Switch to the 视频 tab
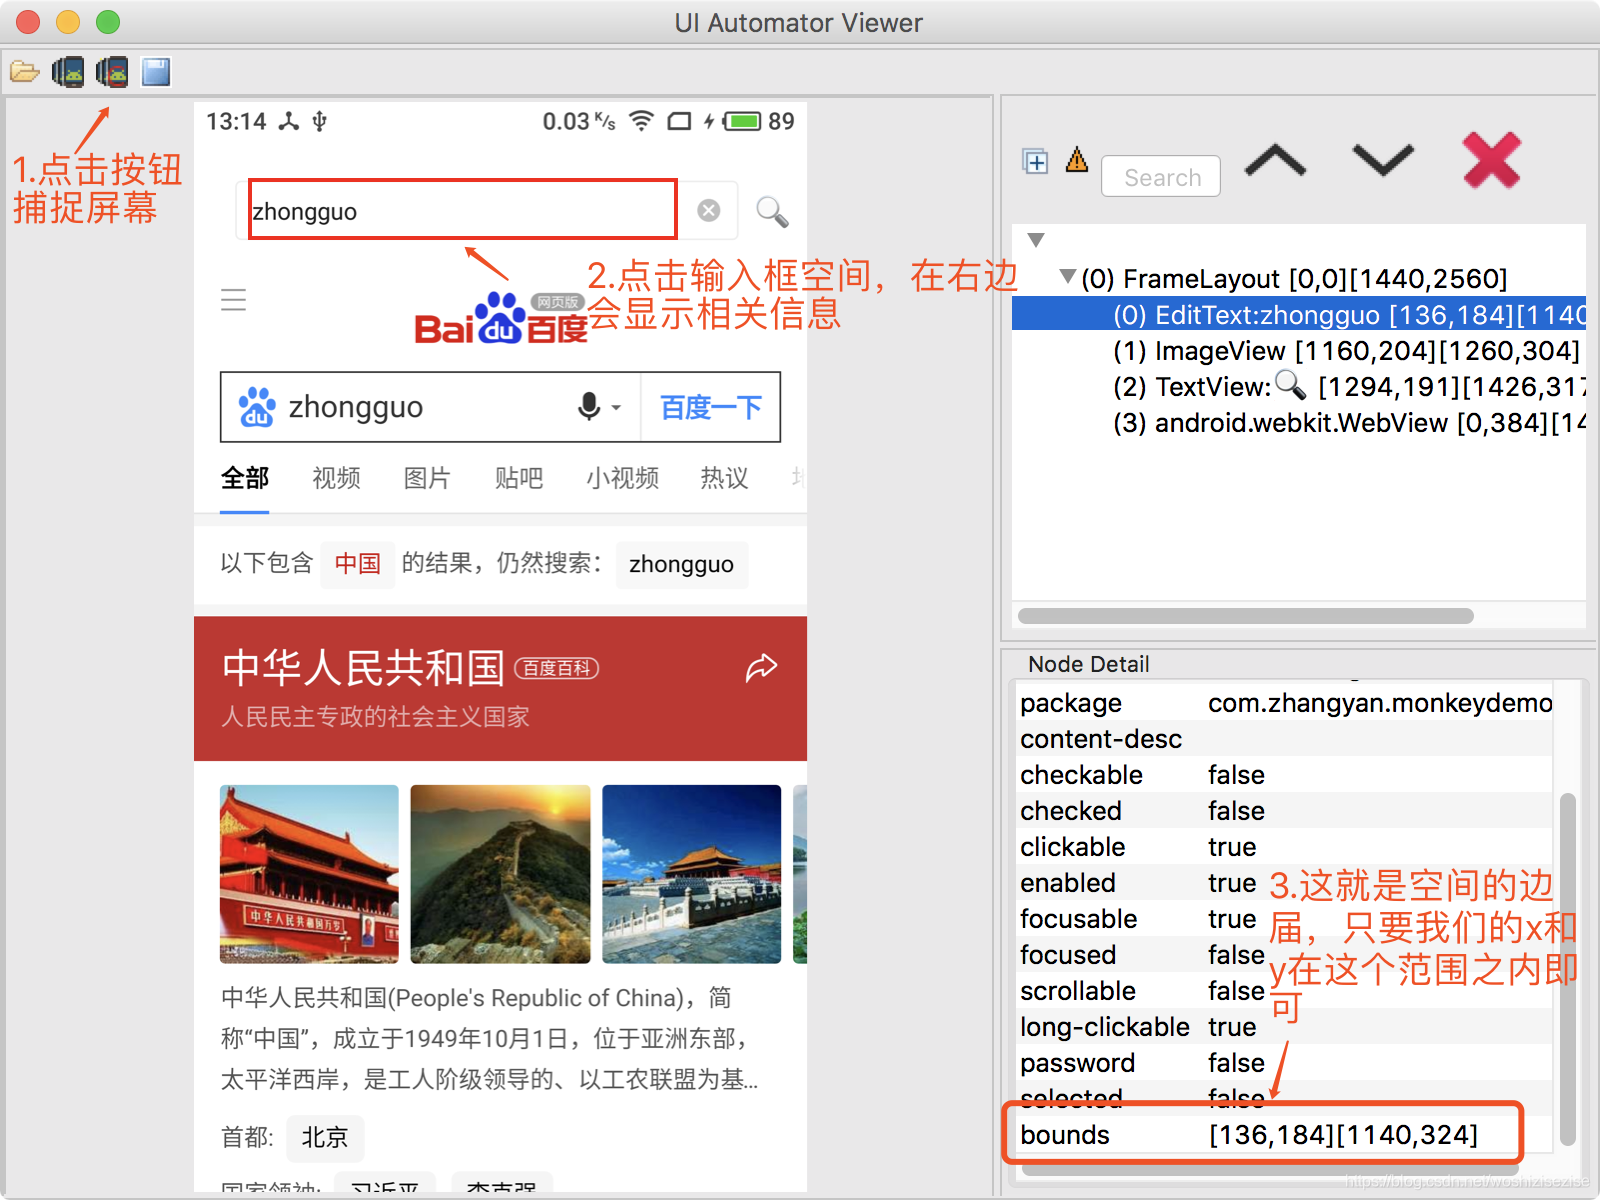 (336, 478)
